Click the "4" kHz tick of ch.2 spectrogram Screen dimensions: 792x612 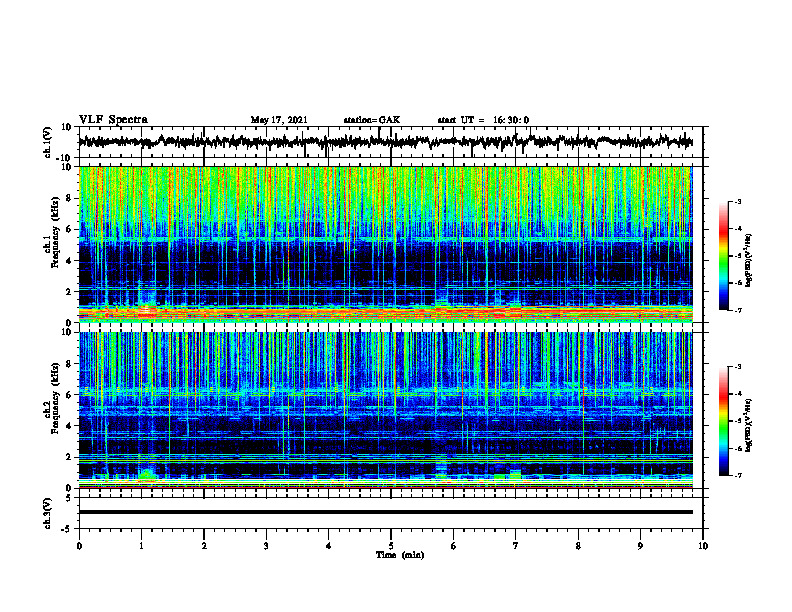pyautogui.click(x=69, y=426)
